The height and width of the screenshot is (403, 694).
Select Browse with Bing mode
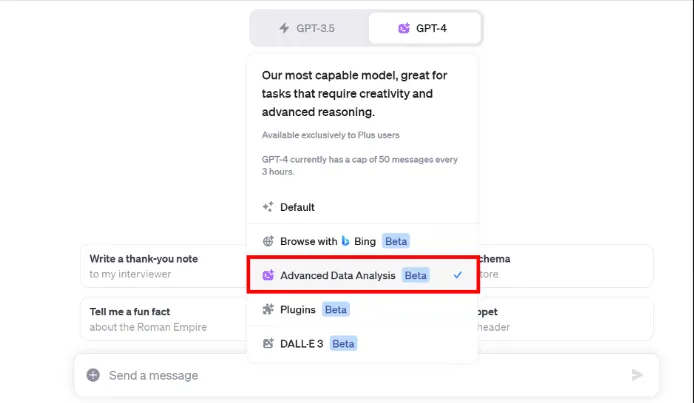pos(362,241)
